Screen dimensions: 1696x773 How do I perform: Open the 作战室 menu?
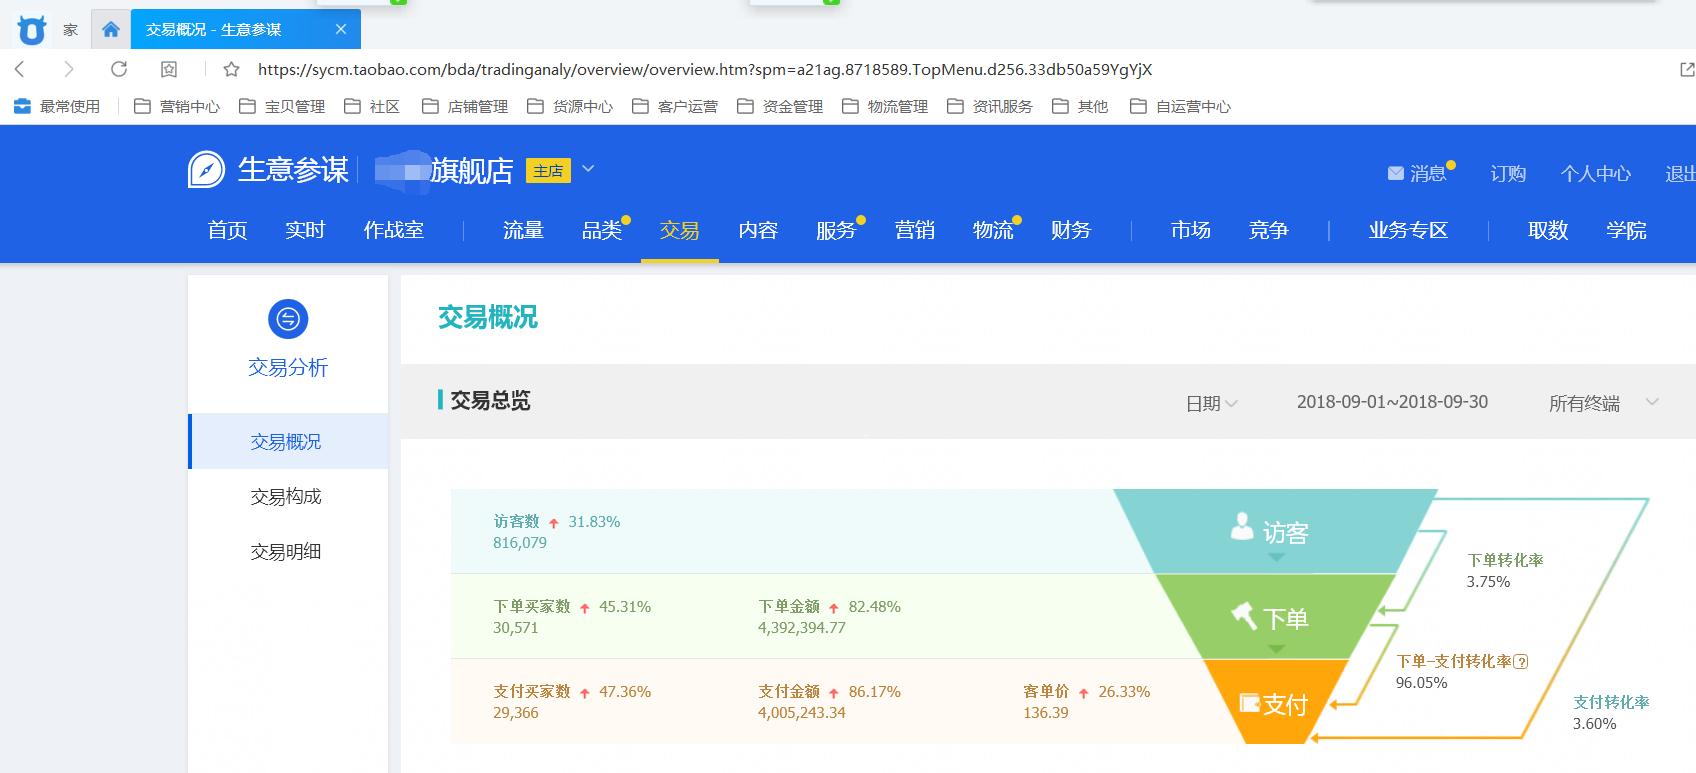click(393, 230)
